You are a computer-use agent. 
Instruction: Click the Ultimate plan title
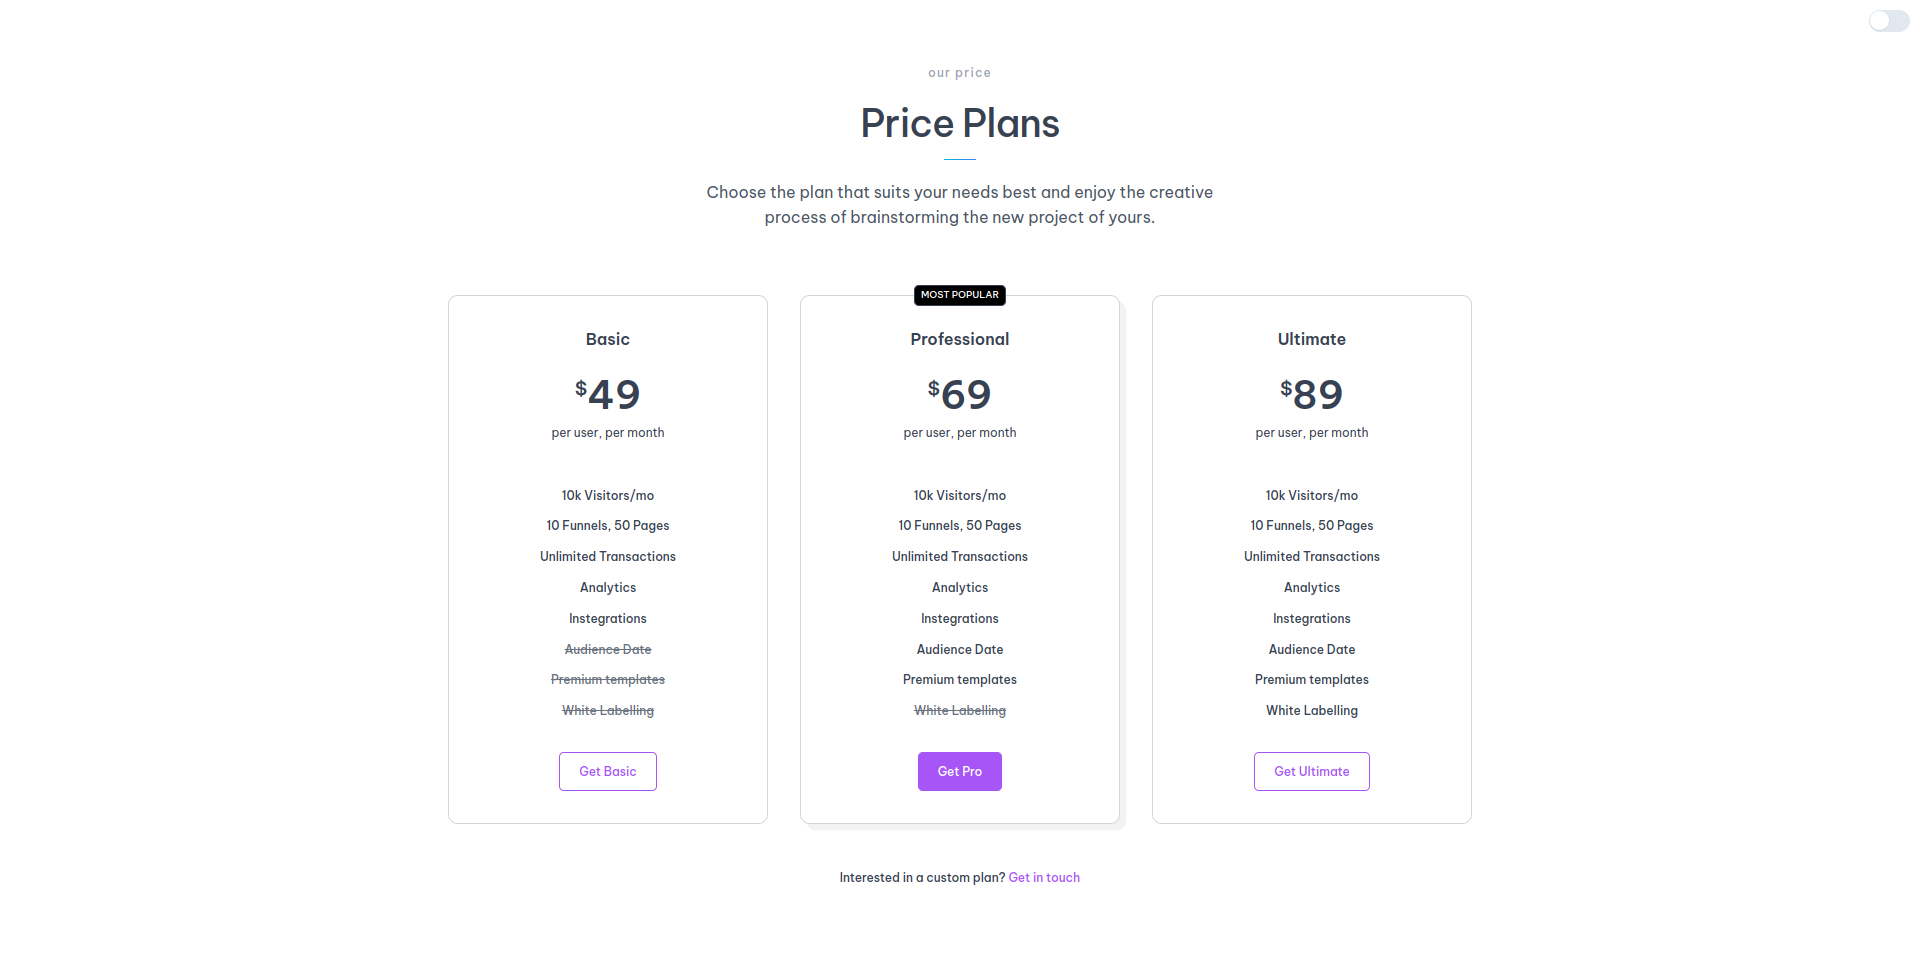coord(1311,339)
